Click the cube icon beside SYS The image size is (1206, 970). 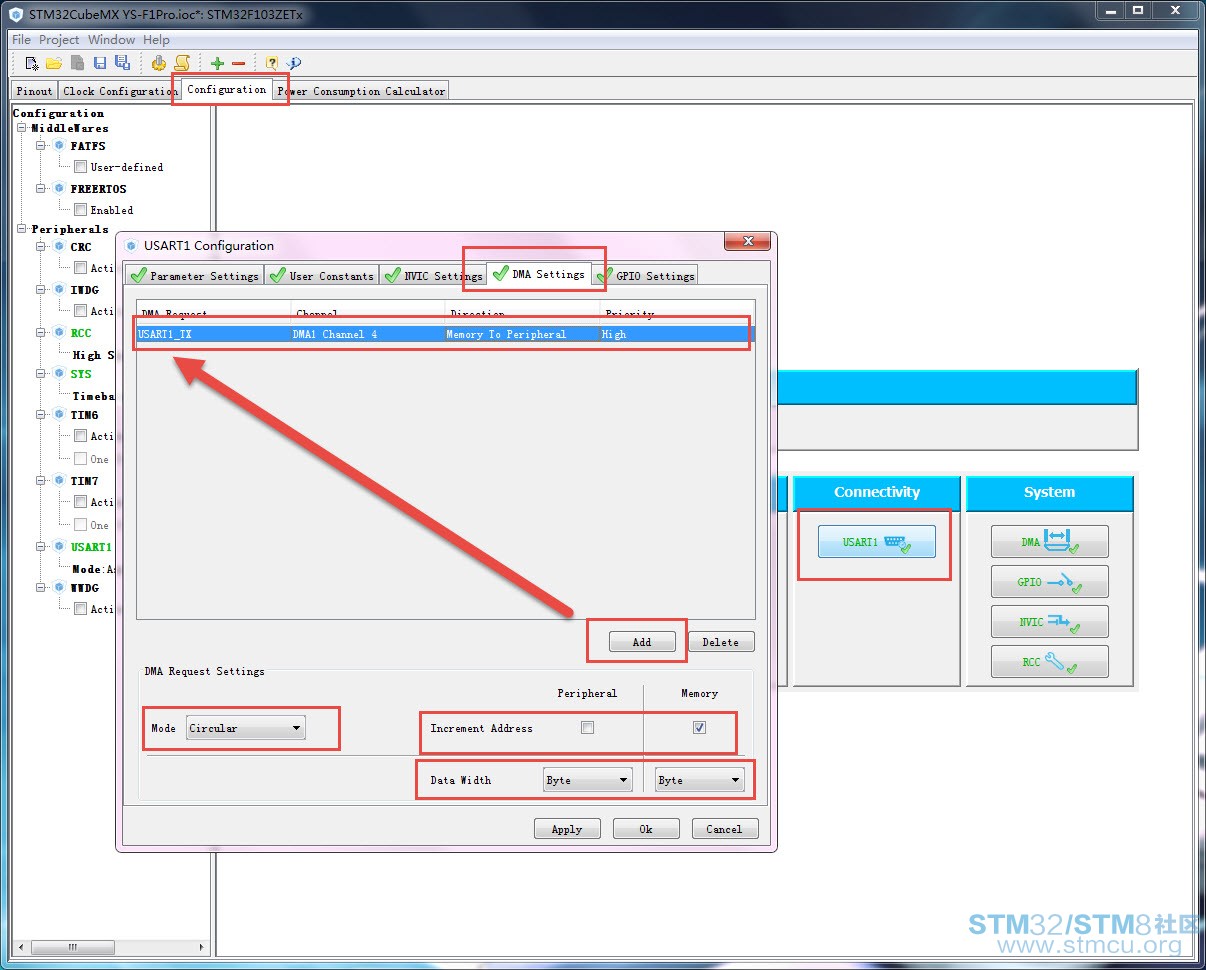59,374
